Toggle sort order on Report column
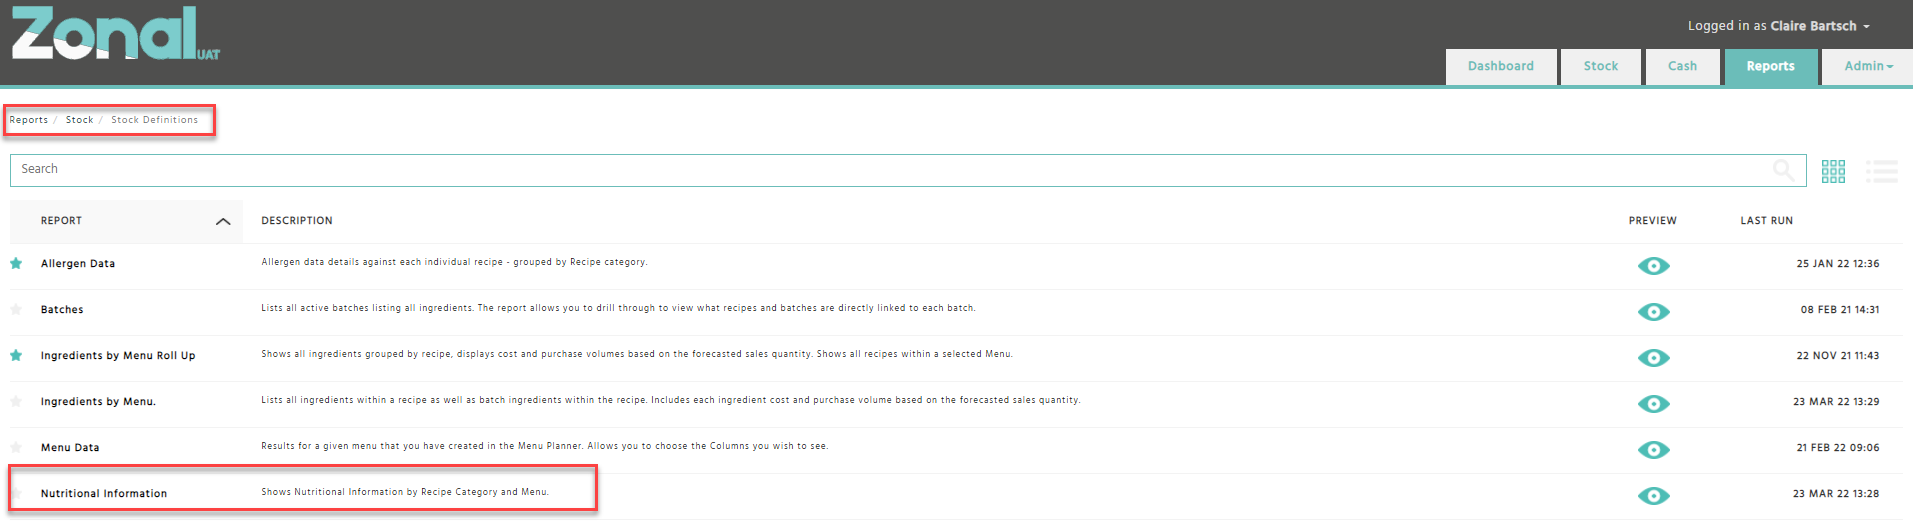This screenshot has width=1913, height=530. (x=223, y=221)
